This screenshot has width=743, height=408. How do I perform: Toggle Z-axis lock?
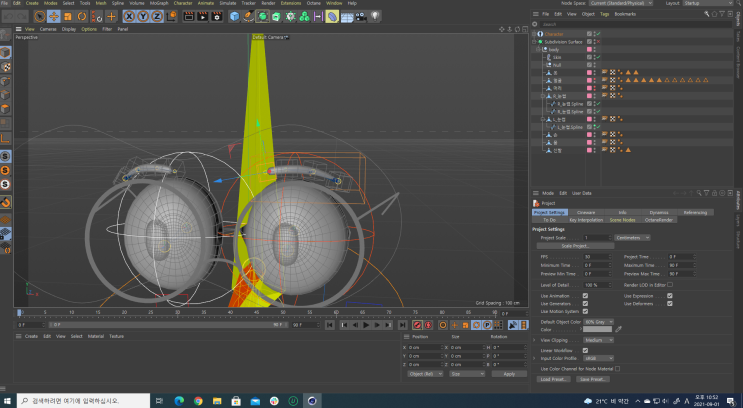point(157,17)
